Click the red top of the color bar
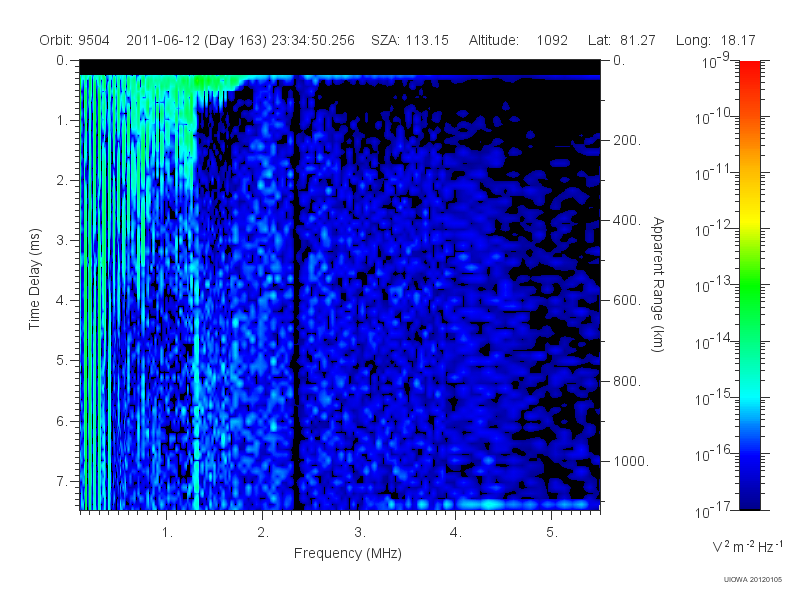This screenshot has width=800, height=600. (x=750, y=69)
